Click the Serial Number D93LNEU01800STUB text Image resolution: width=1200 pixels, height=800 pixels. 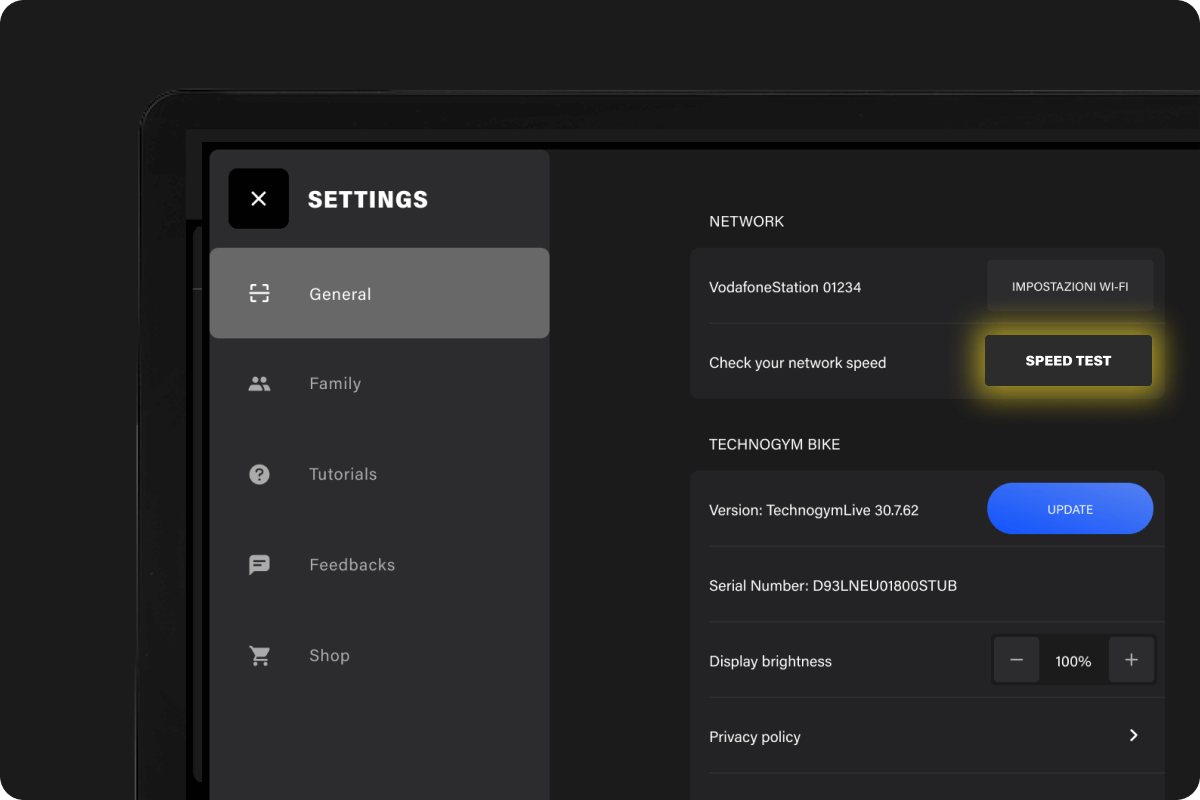[833, 585]
